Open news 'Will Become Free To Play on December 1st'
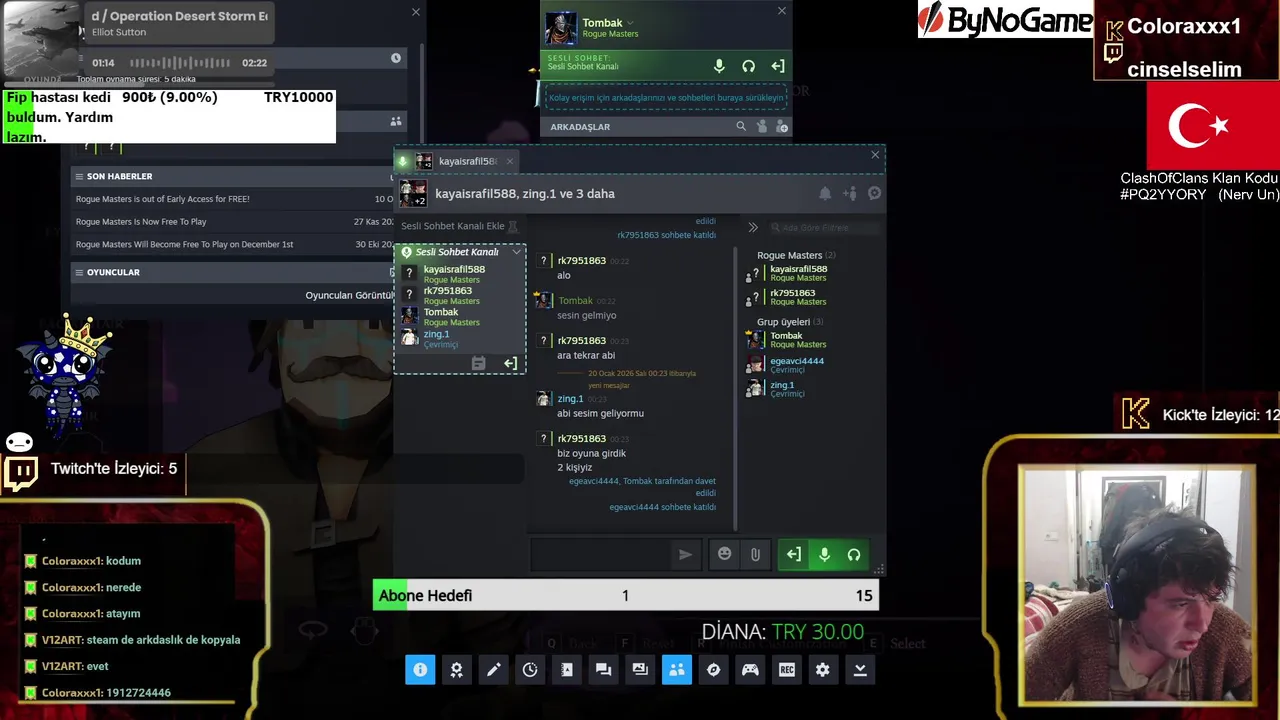The width and height of the screenshot is (1280, 720). (184, 245)
